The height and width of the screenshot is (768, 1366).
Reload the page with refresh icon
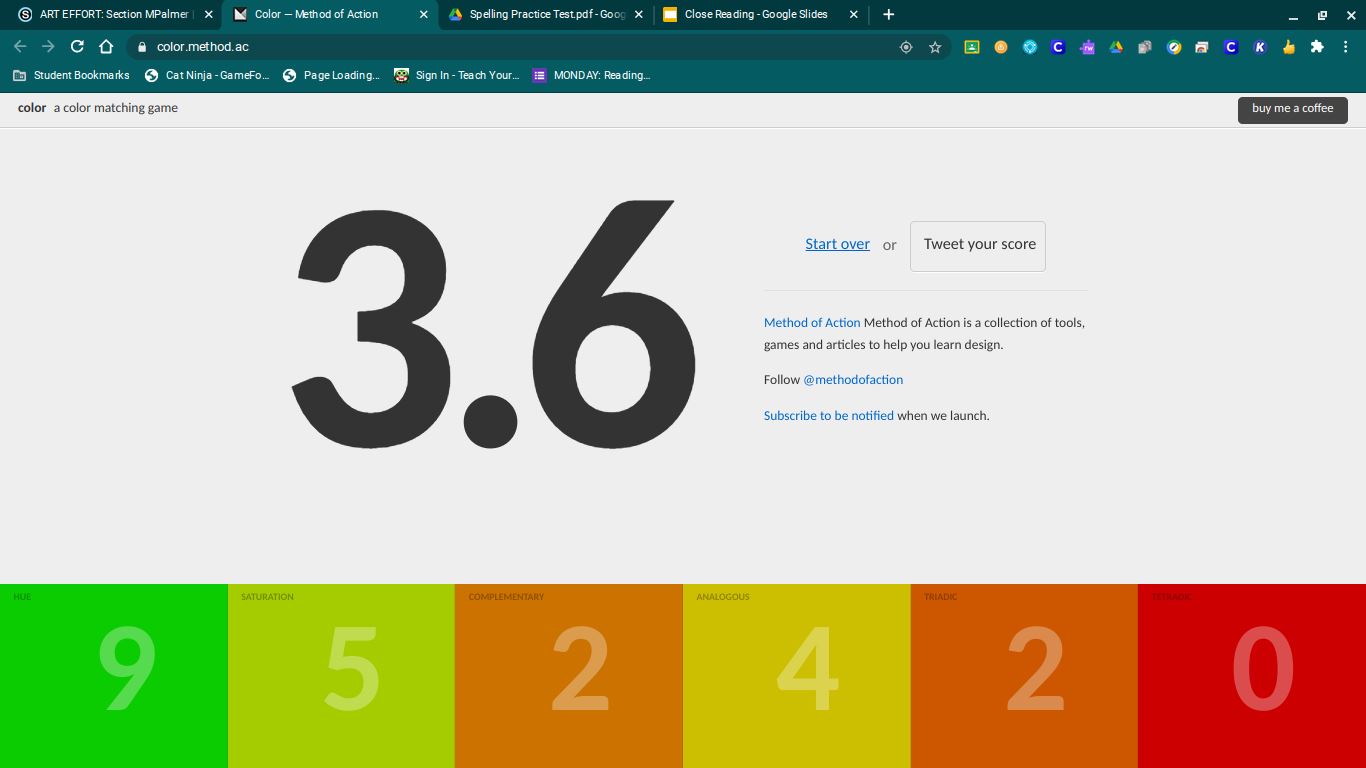[77, 47]
